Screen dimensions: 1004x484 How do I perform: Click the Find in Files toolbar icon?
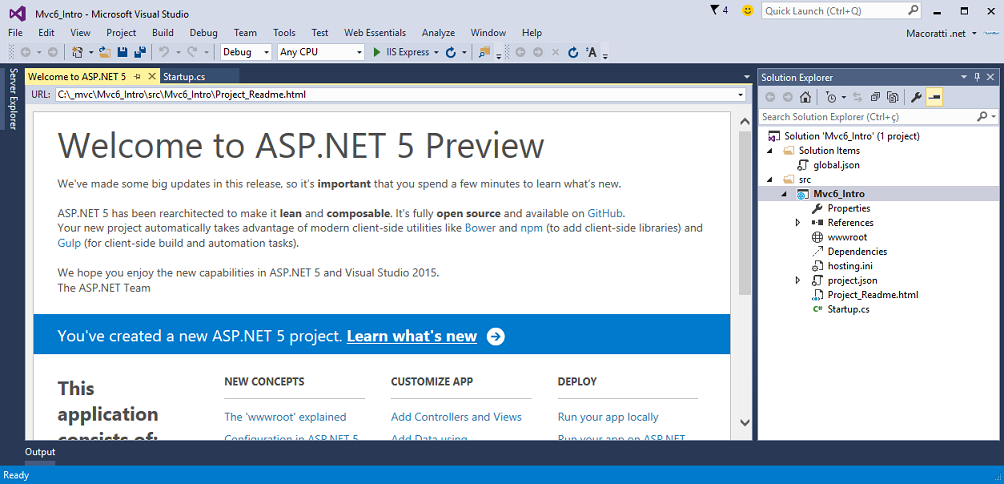tap(485, 52)
